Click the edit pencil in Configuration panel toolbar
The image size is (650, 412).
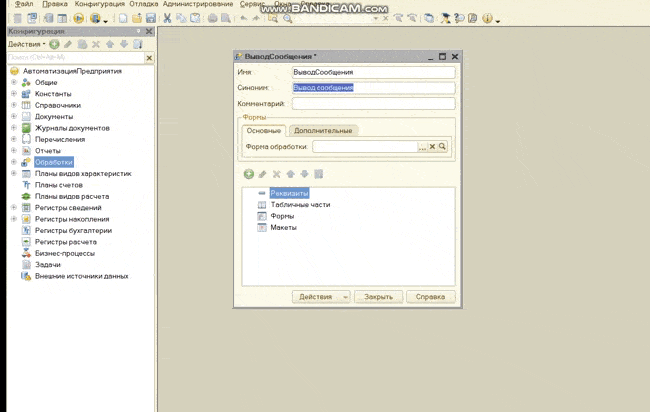pyautogui.click(x=68, y=44)
